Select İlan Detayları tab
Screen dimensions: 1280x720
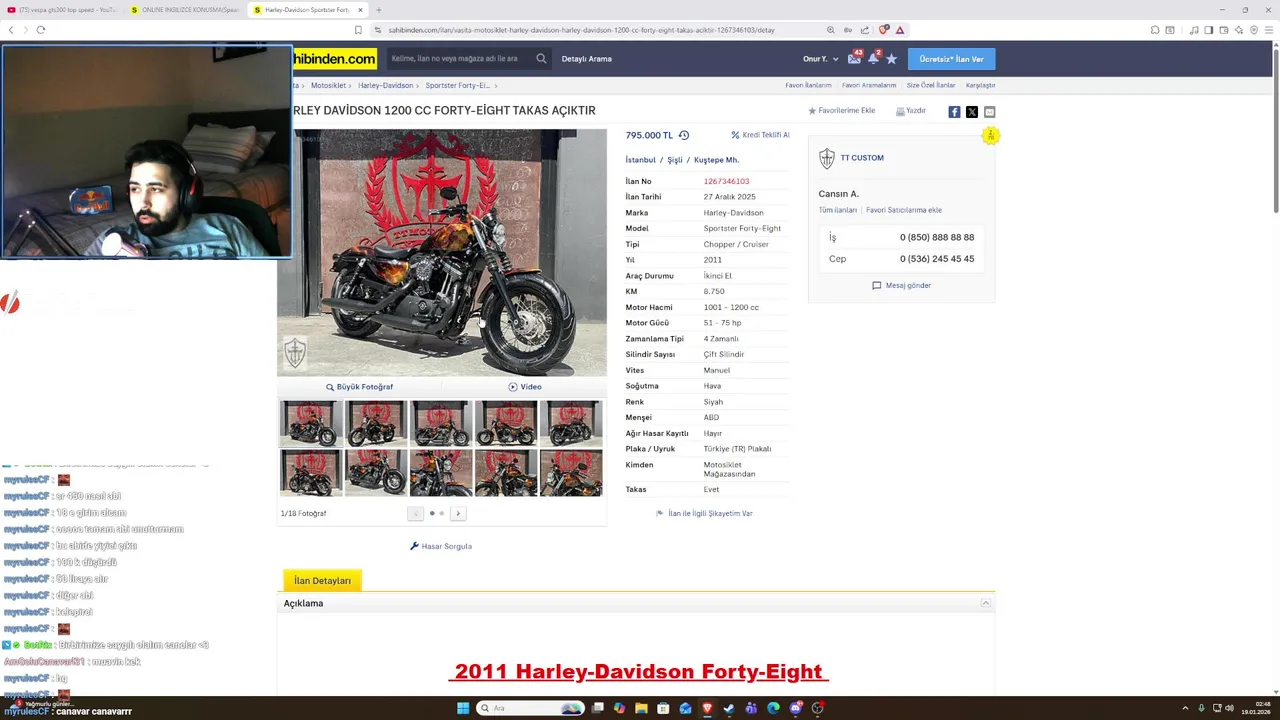(322, 580)
